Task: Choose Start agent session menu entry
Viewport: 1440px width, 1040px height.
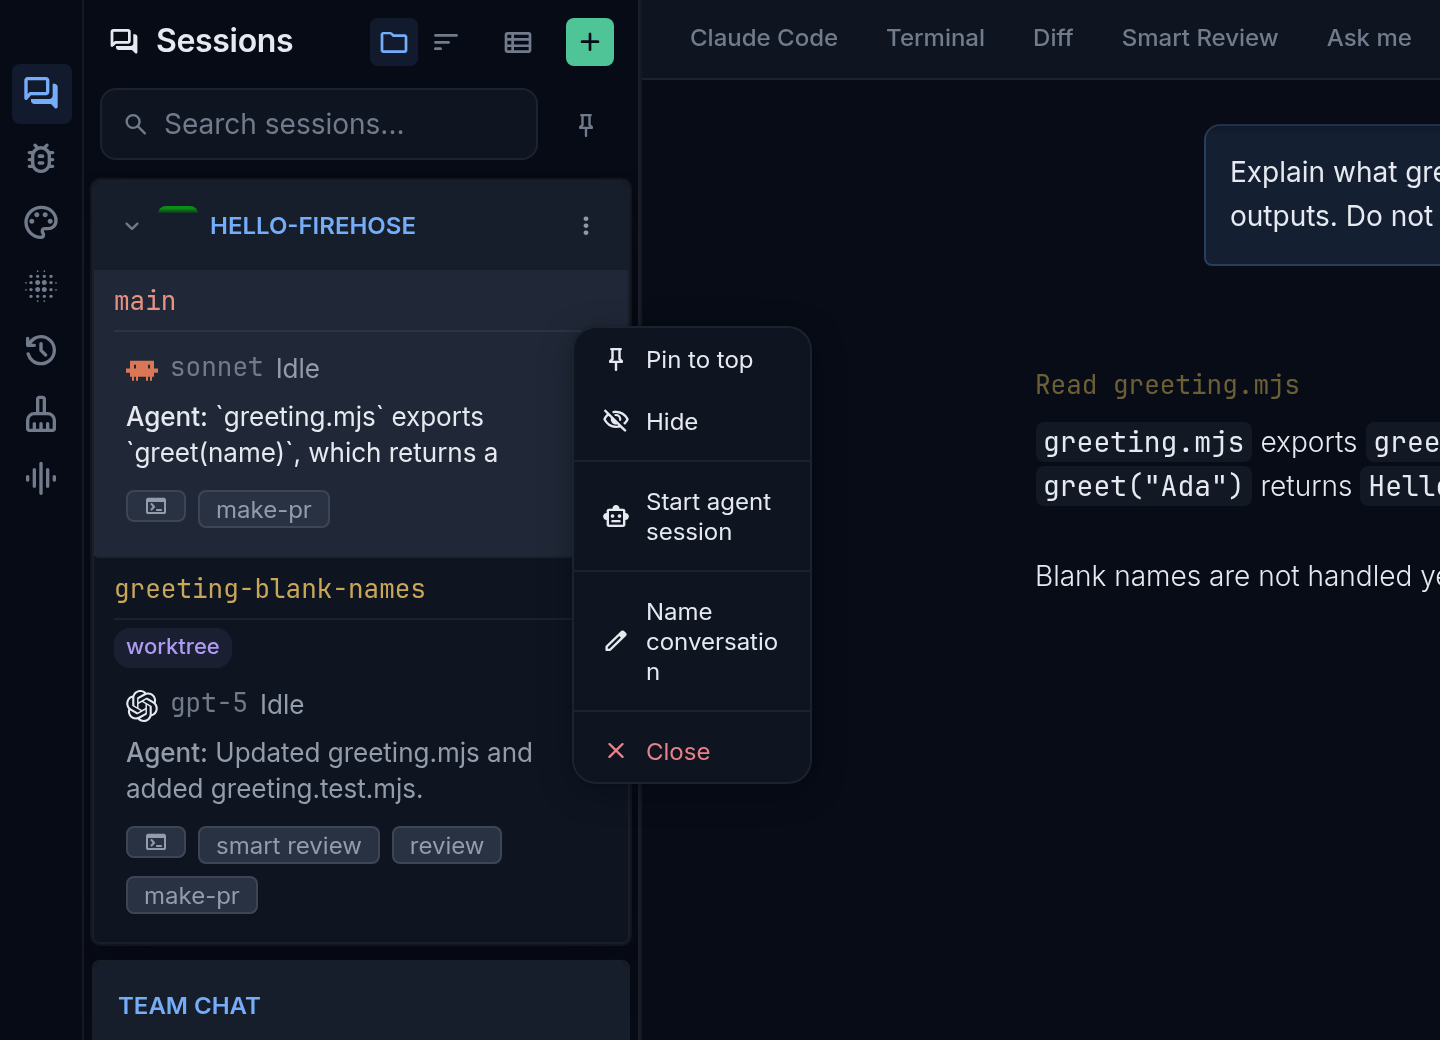Action: pos(692,517)
